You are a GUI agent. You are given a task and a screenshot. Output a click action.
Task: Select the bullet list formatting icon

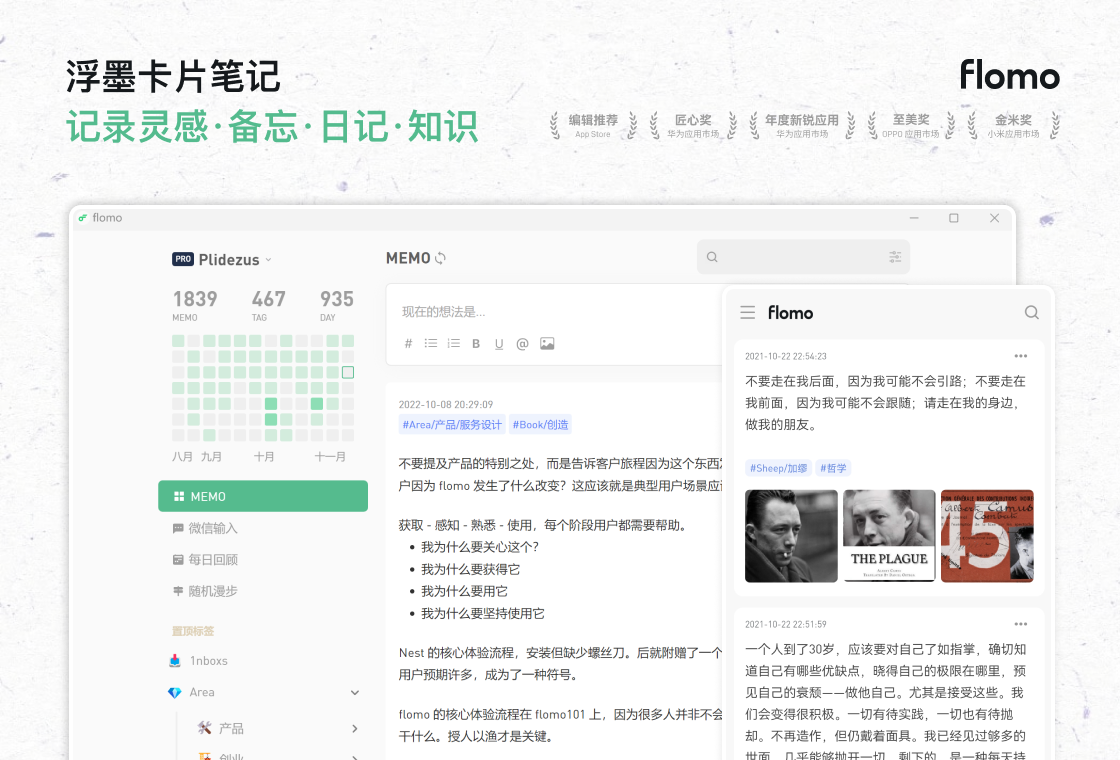pos(431,343)
